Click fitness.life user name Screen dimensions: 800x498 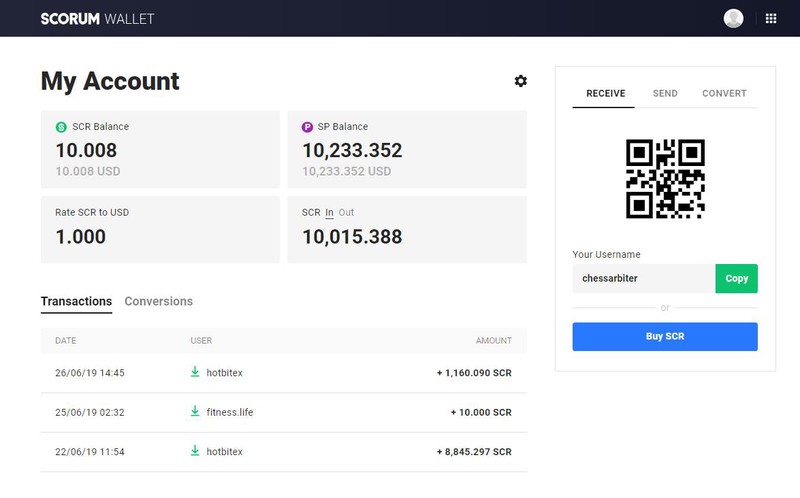click(x=230, y=412)
